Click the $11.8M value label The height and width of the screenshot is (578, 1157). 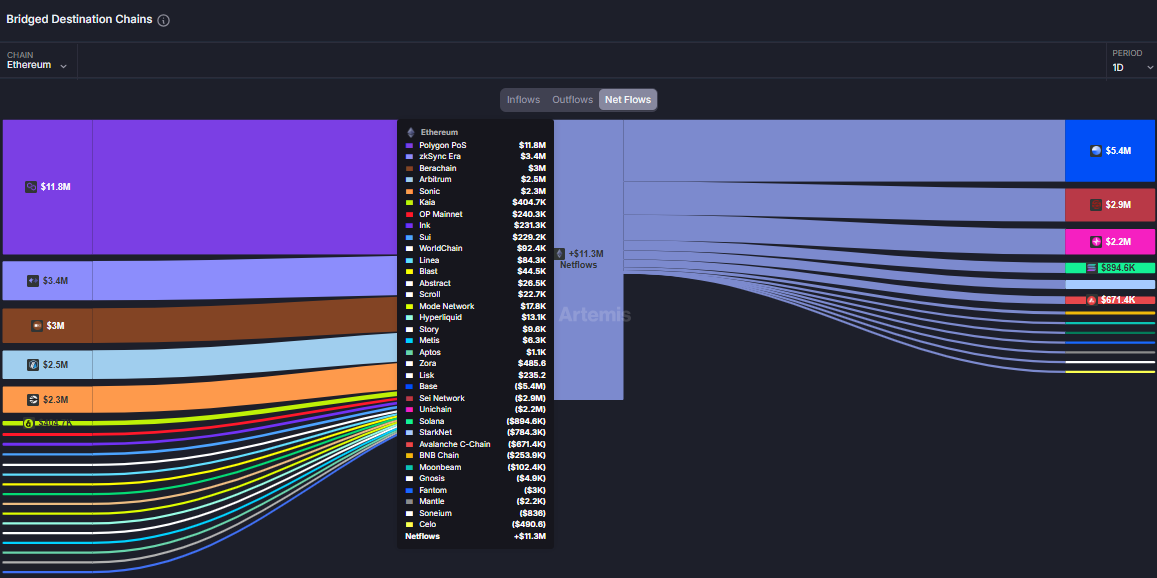tap(55, 187)
